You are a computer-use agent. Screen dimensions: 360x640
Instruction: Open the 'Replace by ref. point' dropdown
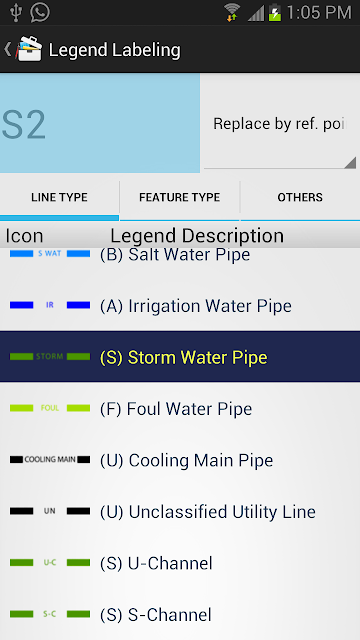click(280, 124)
